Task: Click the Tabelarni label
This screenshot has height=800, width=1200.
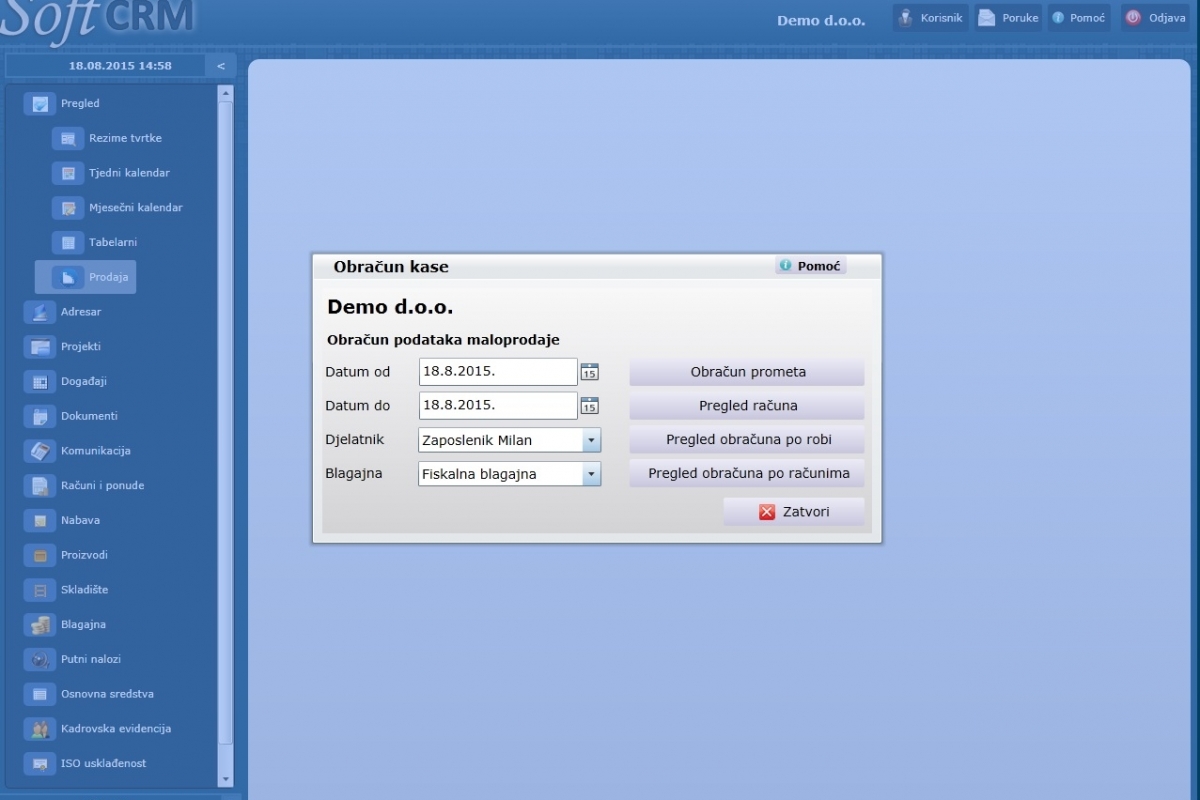Action: click(113, 242)
